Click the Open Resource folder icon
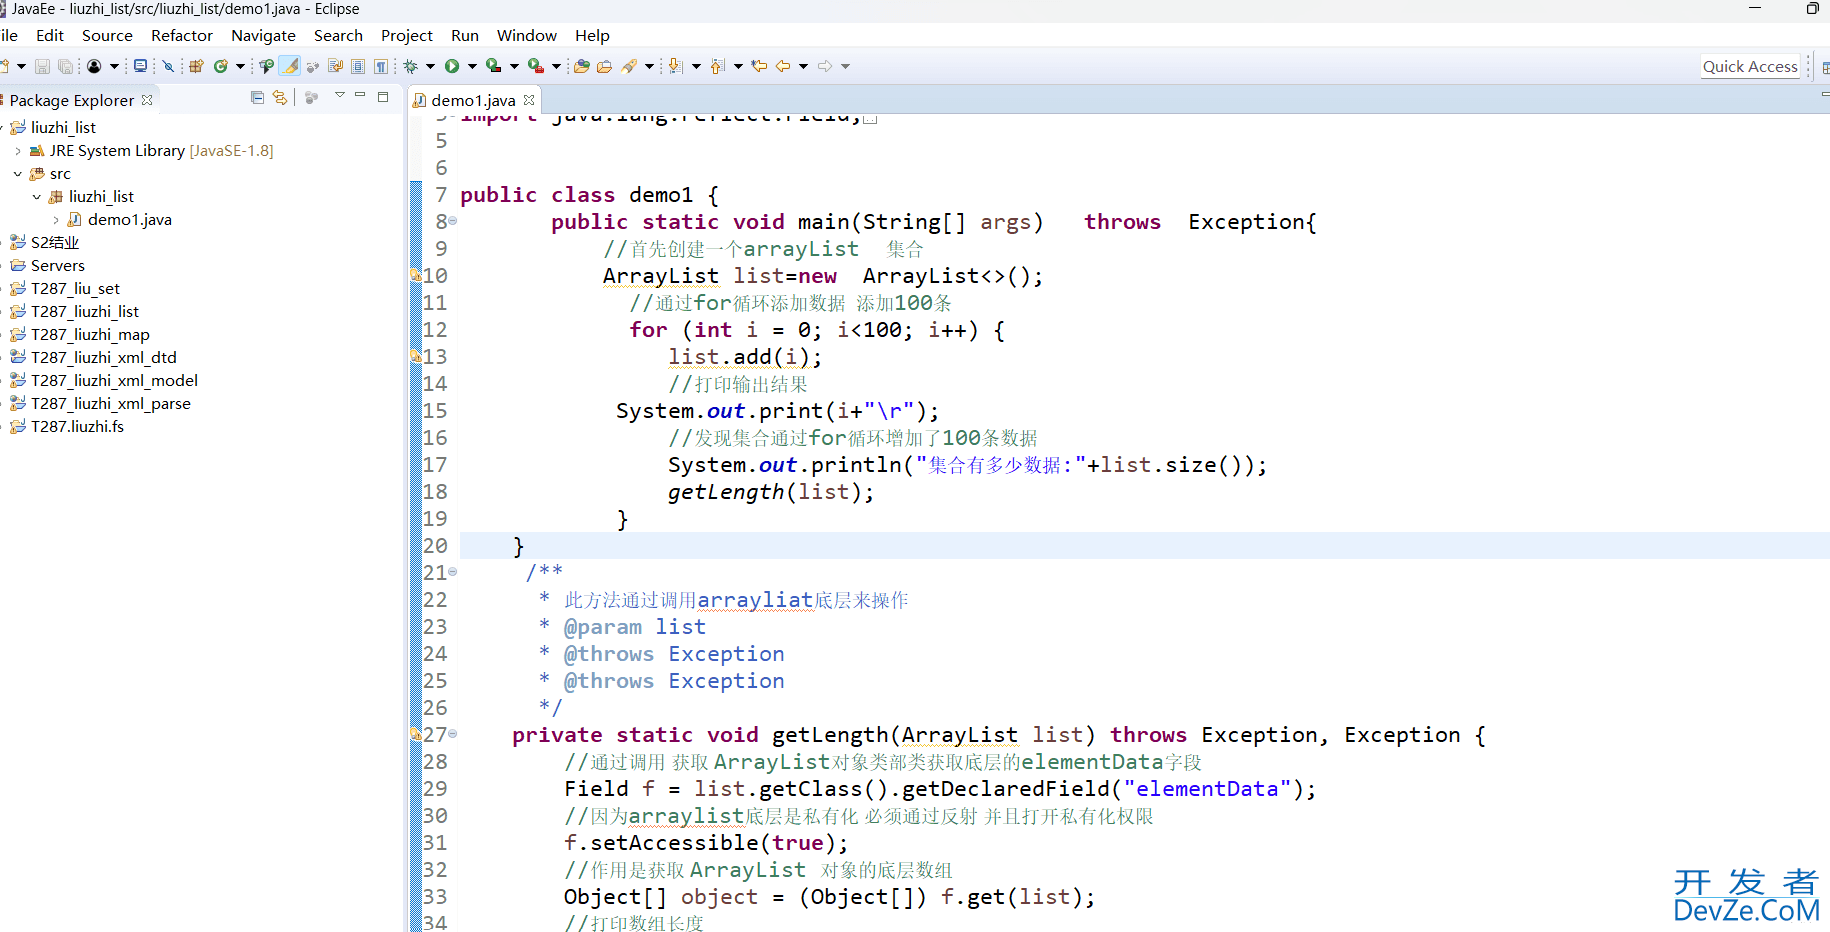The width and height of the screenshot is (1830, 932). pos(604,66)
